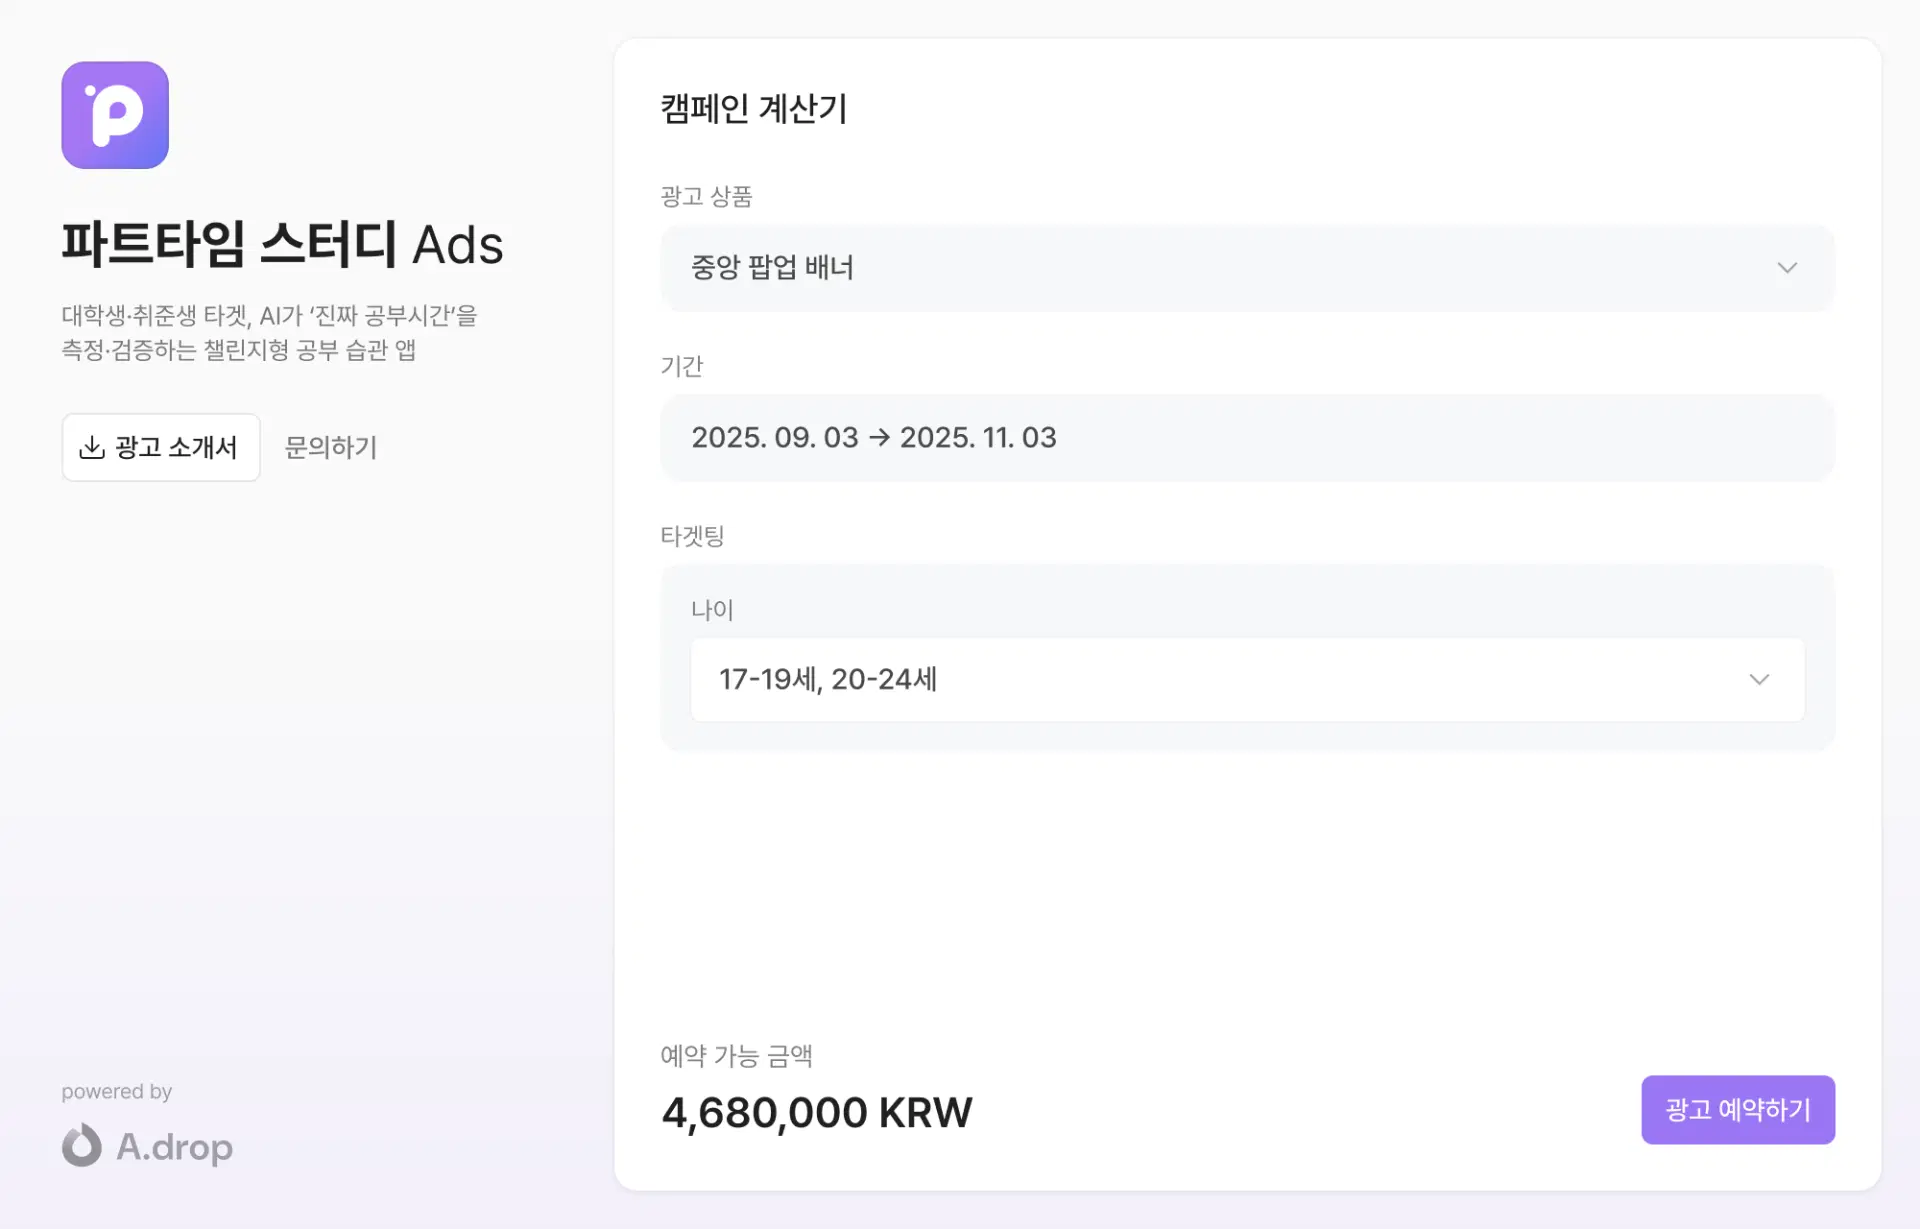Click the 타겟팅 section label
Viewport: 1920px width, 1229px height.
click(x=692, y=536)
